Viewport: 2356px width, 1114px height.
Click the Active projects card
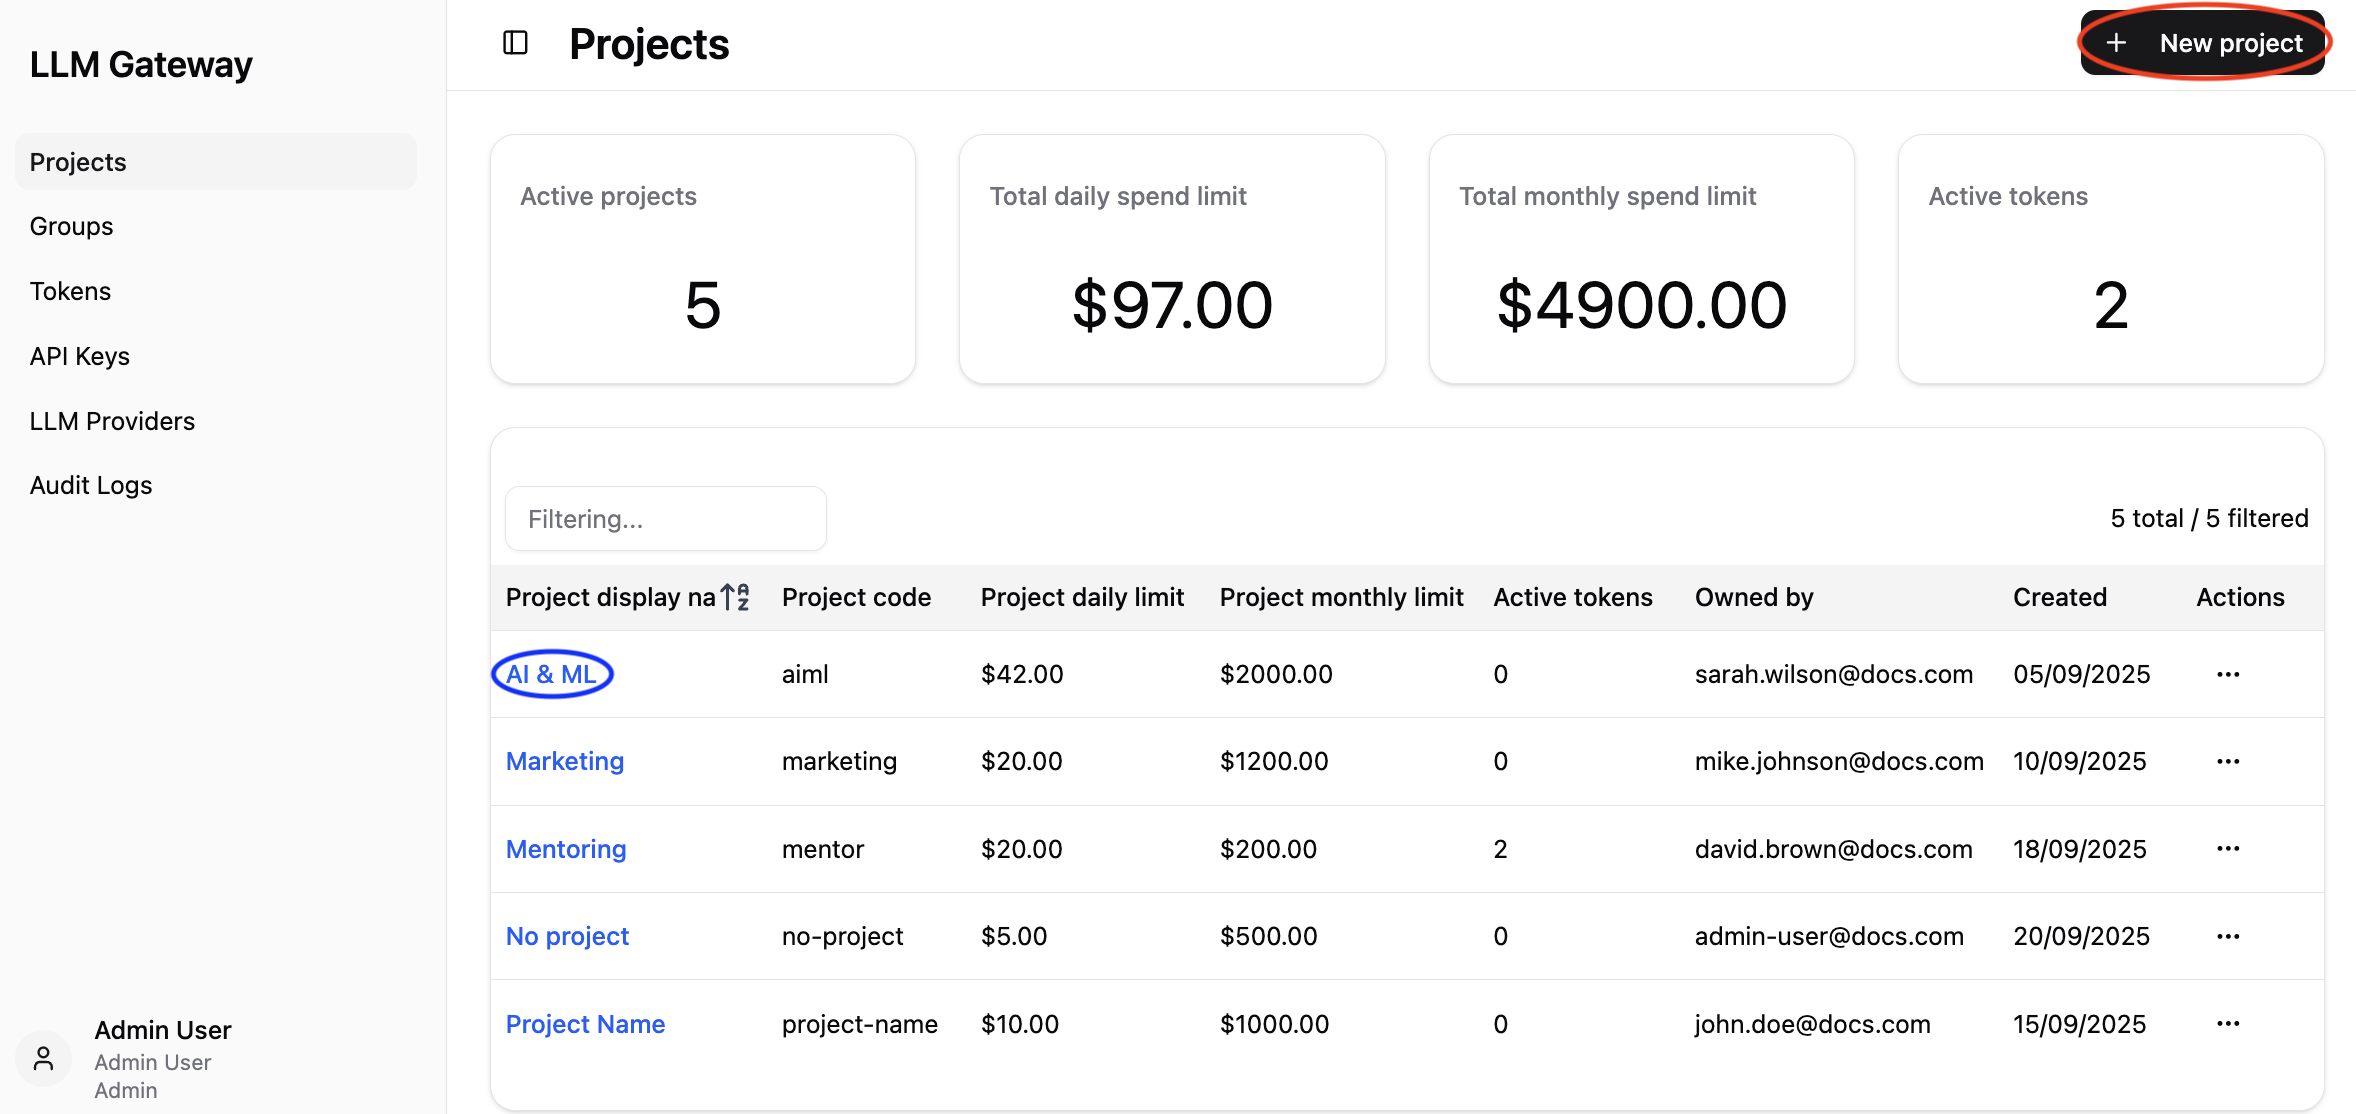coord(703,259)
